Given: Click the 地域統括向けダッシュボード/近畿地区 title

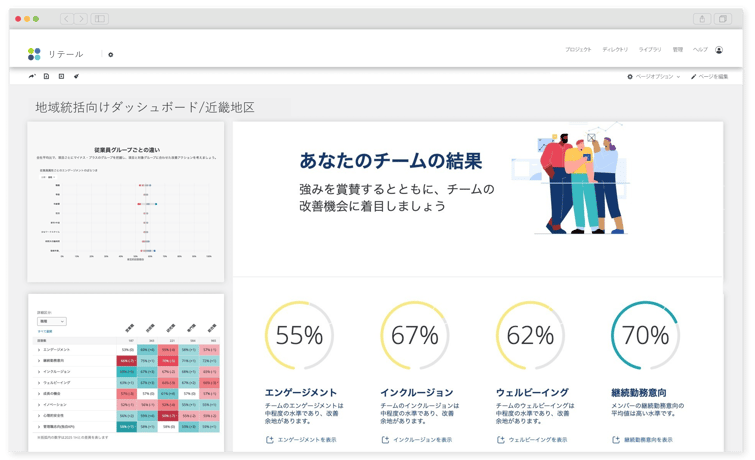Looking at the screenshot, I should [145, 107].
